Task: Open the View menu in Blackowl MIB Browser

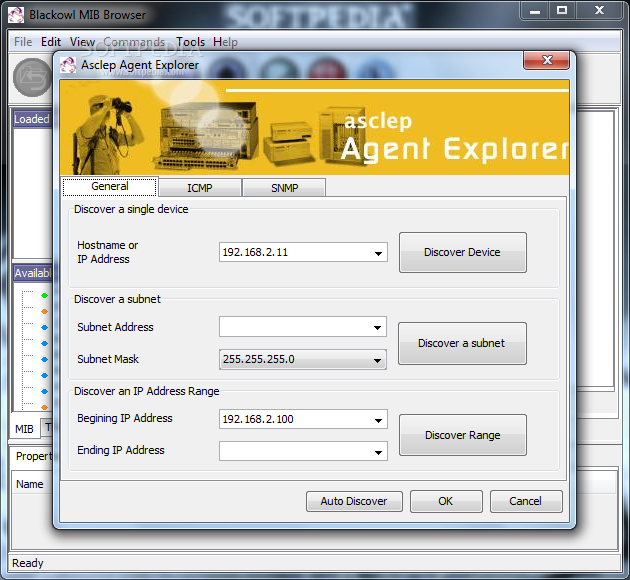Action: pyautogui.click(x=82, y=42)
